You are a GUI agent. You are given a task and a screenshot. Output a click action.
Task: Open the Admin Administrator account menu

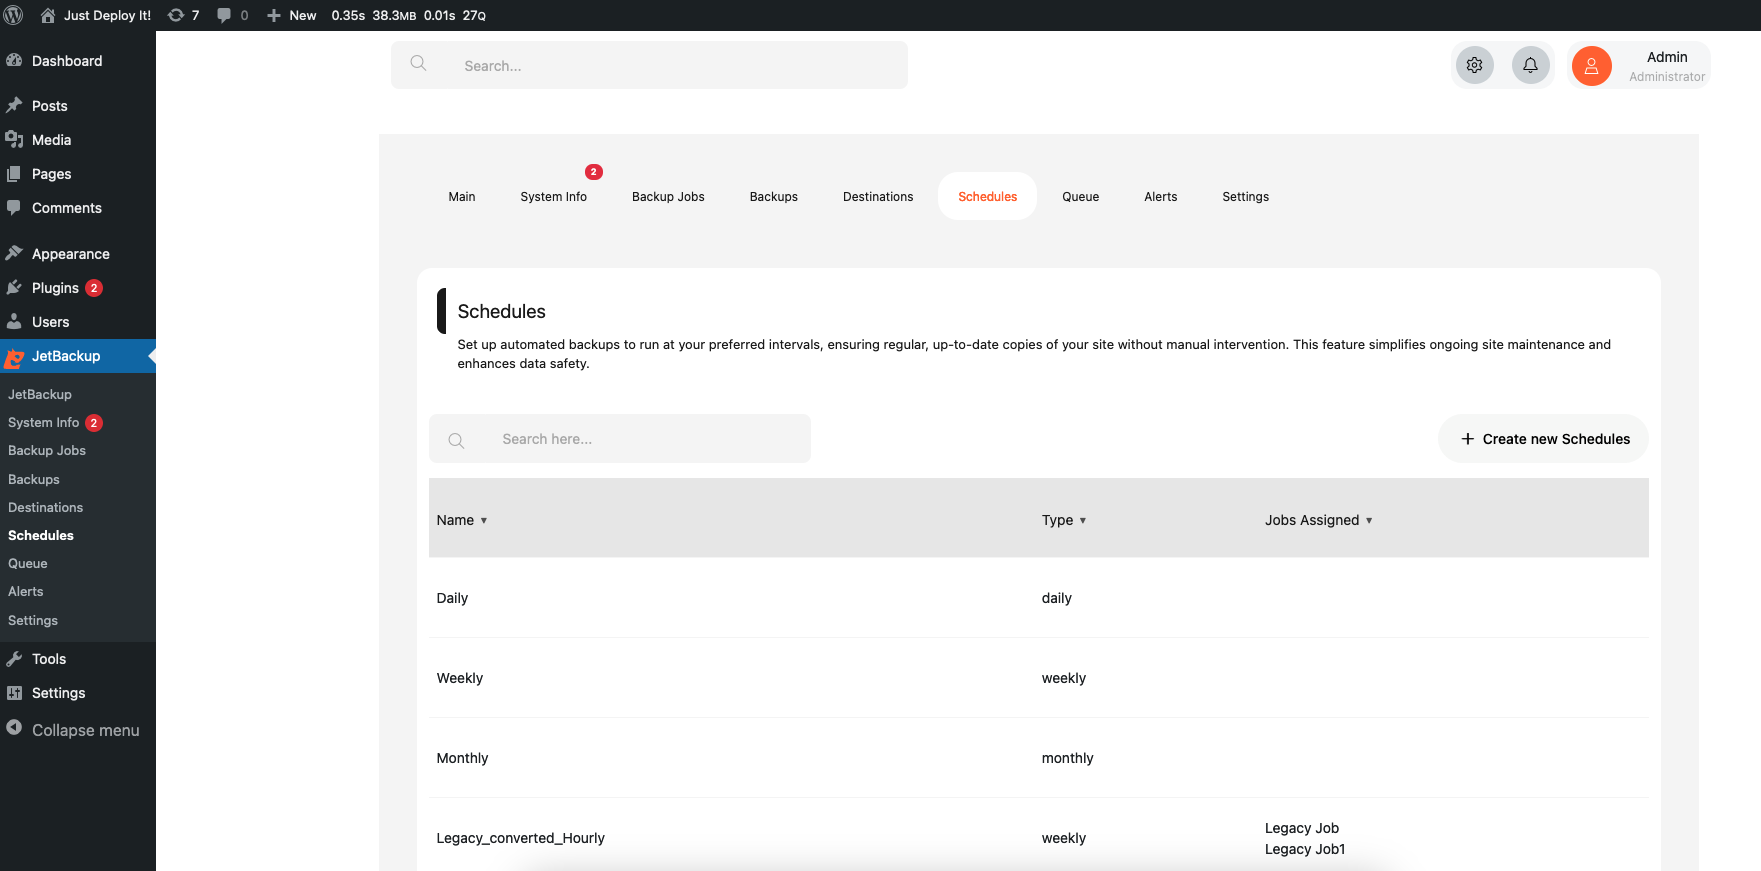tap(1639, 66)
